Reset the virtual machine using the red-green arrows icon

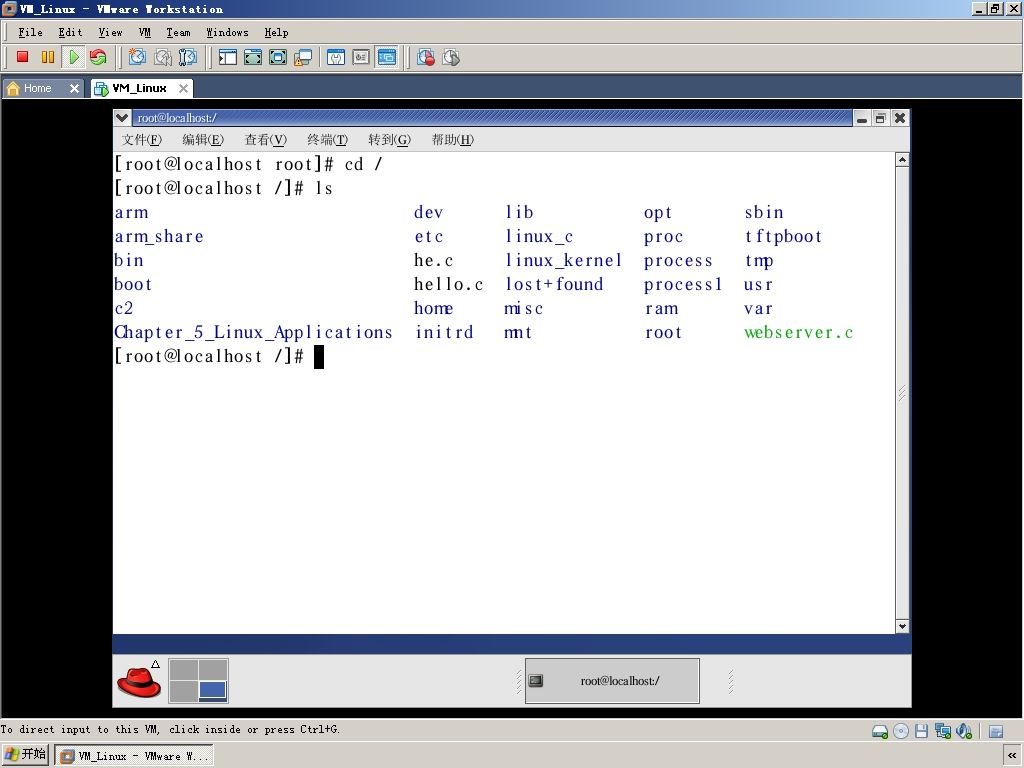[x=98, y=57]
